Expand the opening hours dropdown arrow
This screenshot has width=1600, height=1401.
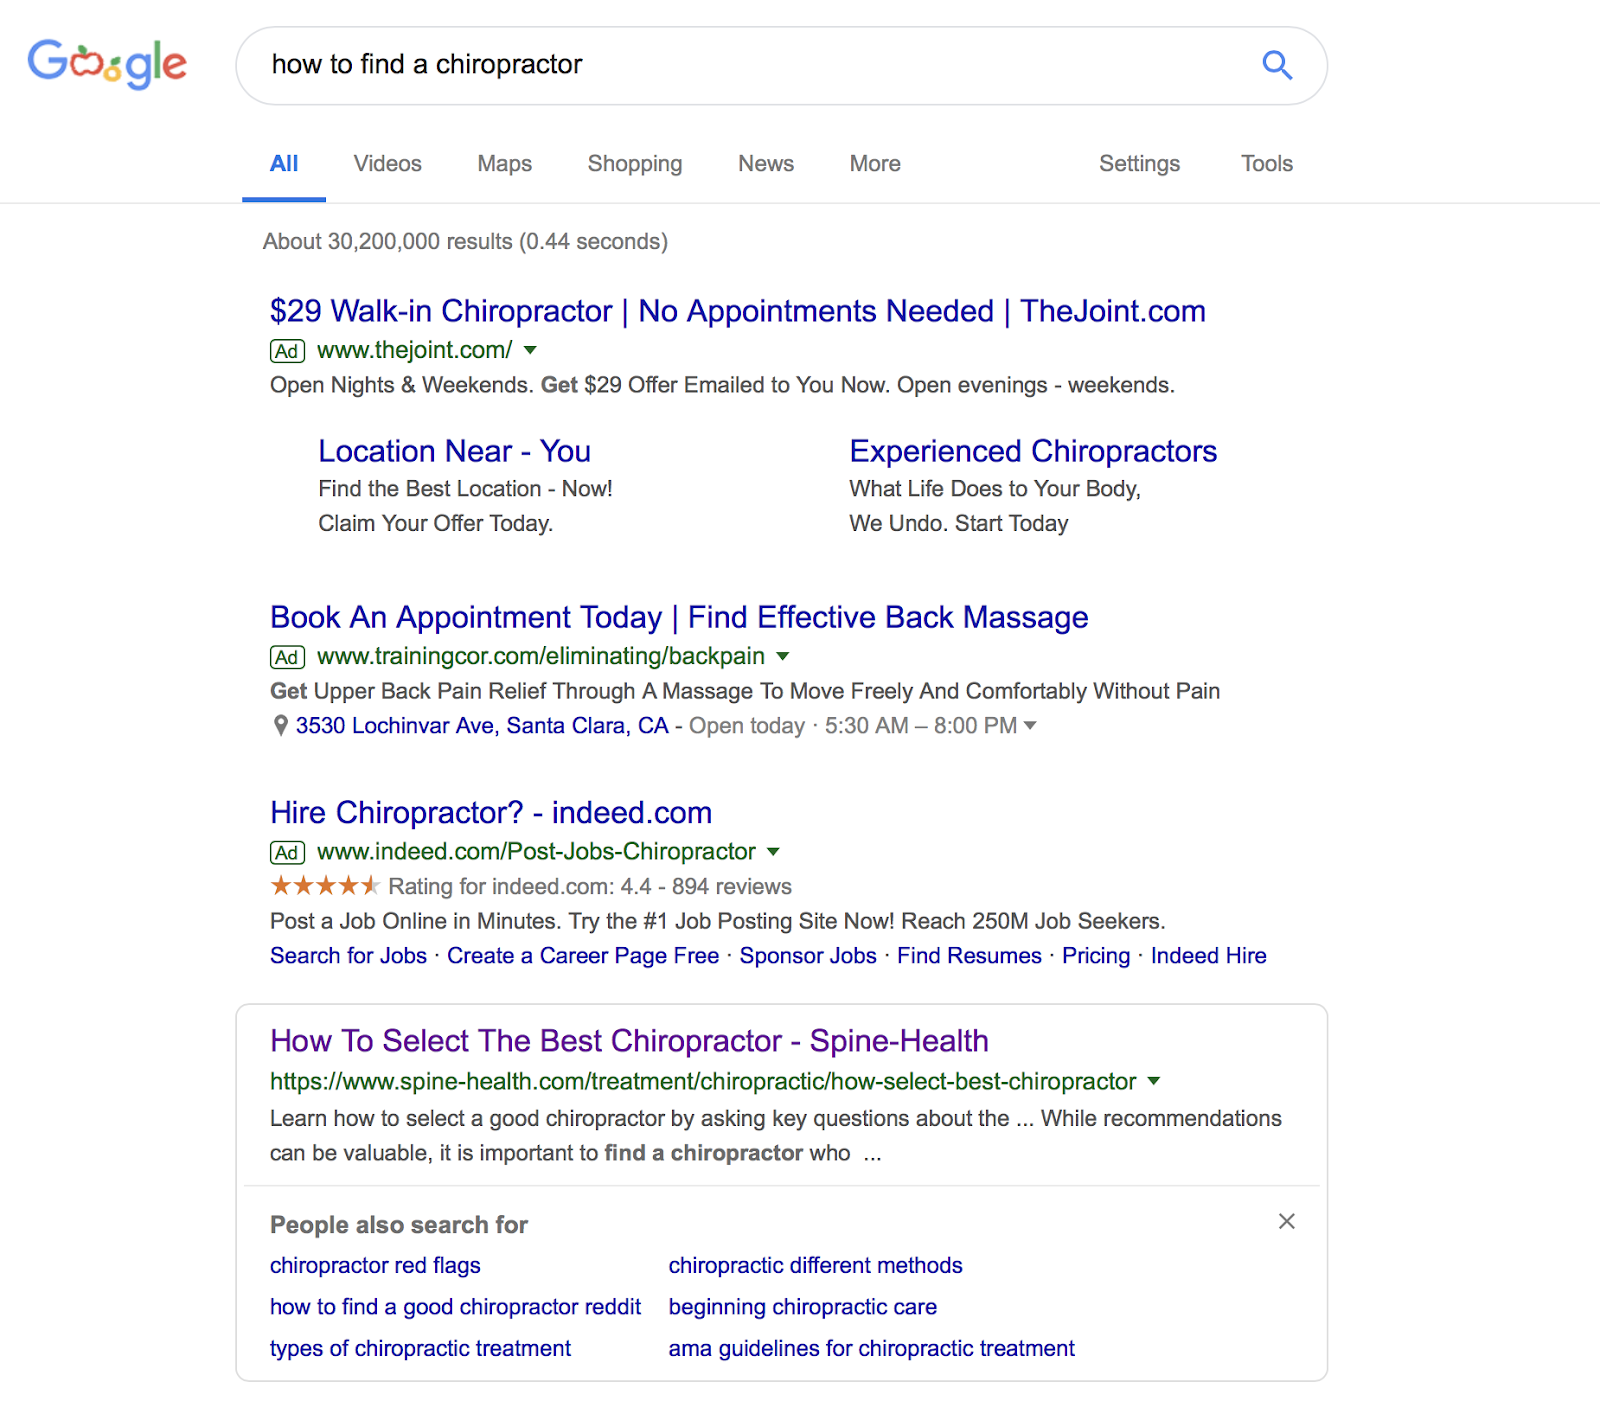1030,726
